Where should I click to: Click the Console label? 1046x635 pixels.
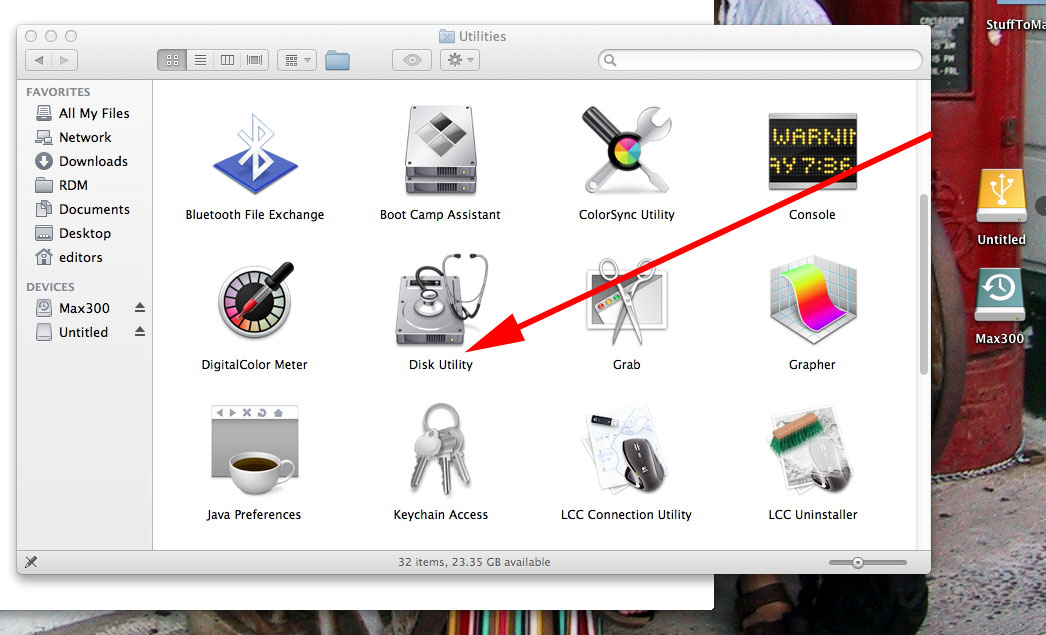point(813,215)
